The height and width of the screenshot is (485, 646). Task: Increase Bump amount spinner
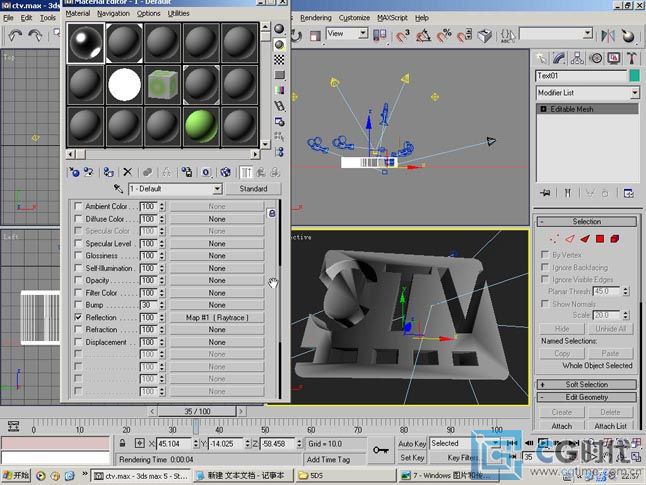tap(162, 302)
